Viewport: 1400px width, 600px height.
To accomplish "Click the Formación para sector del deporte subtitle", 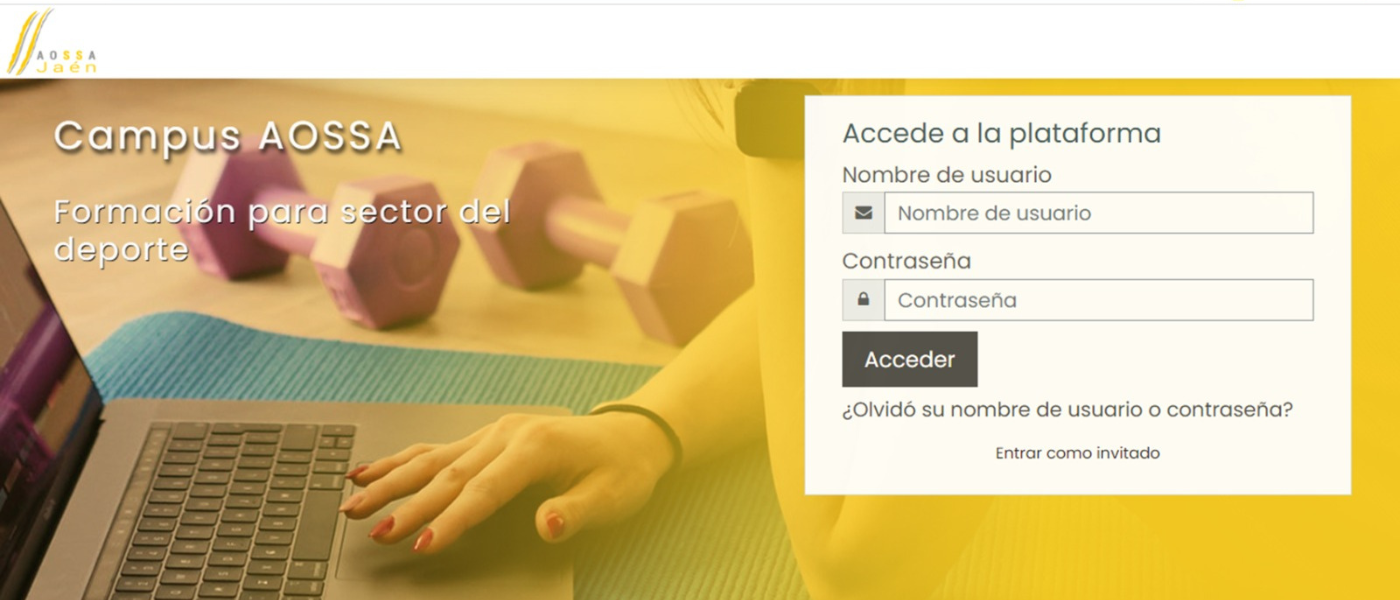I will (282, 230).
